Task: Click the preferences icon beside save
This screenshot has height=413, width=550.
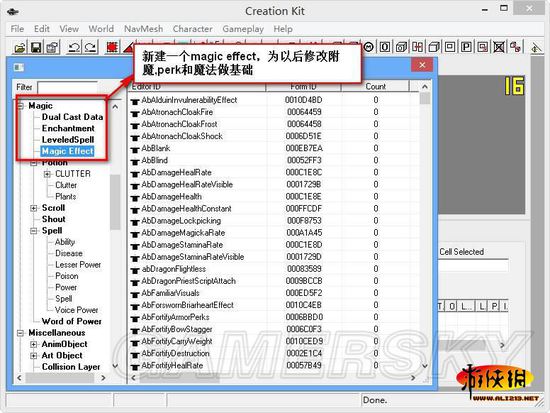Action: point(53,47)
